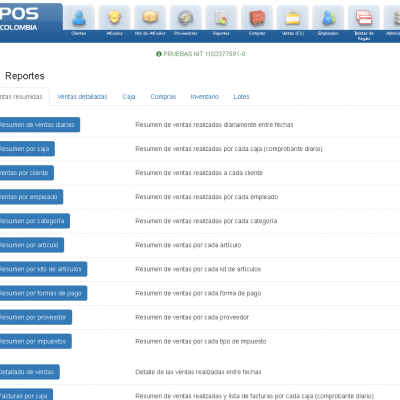
Task: Switch to the Inventario tab
Action: 205,97
